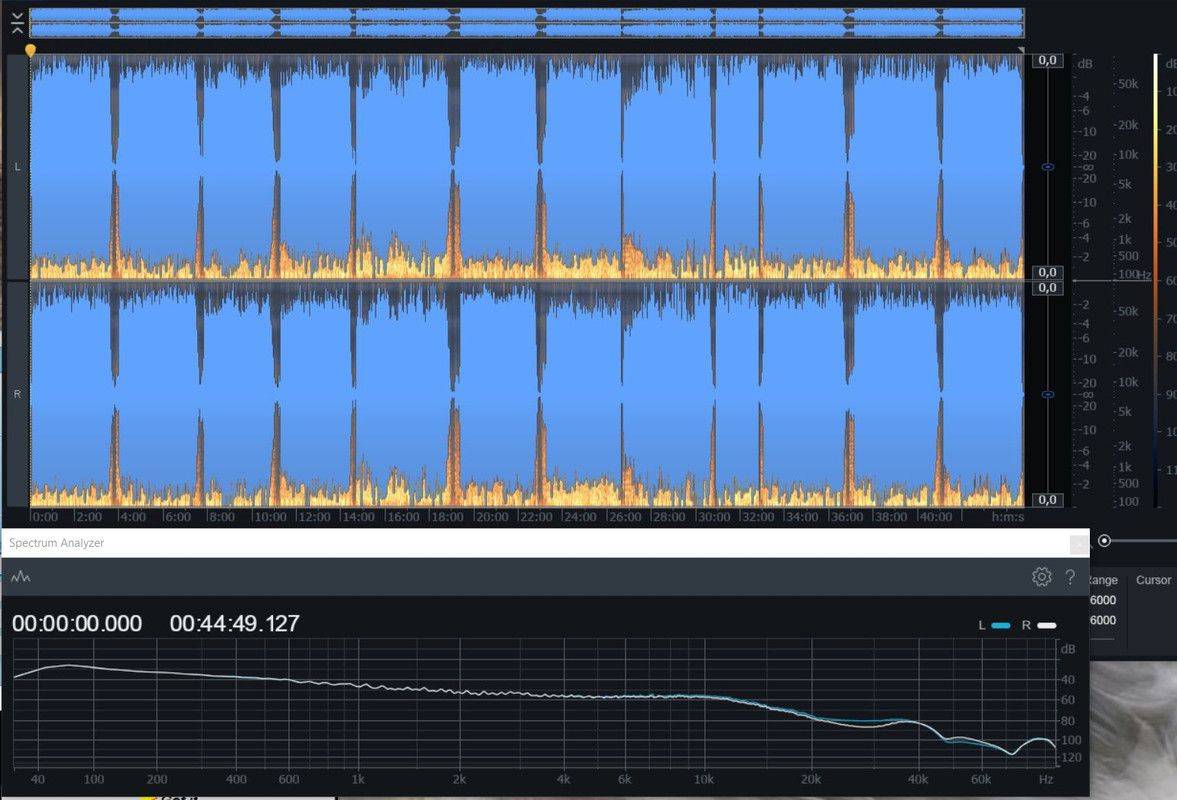Click the L channel amplitude zoom handle

[x=1048, y=167]
